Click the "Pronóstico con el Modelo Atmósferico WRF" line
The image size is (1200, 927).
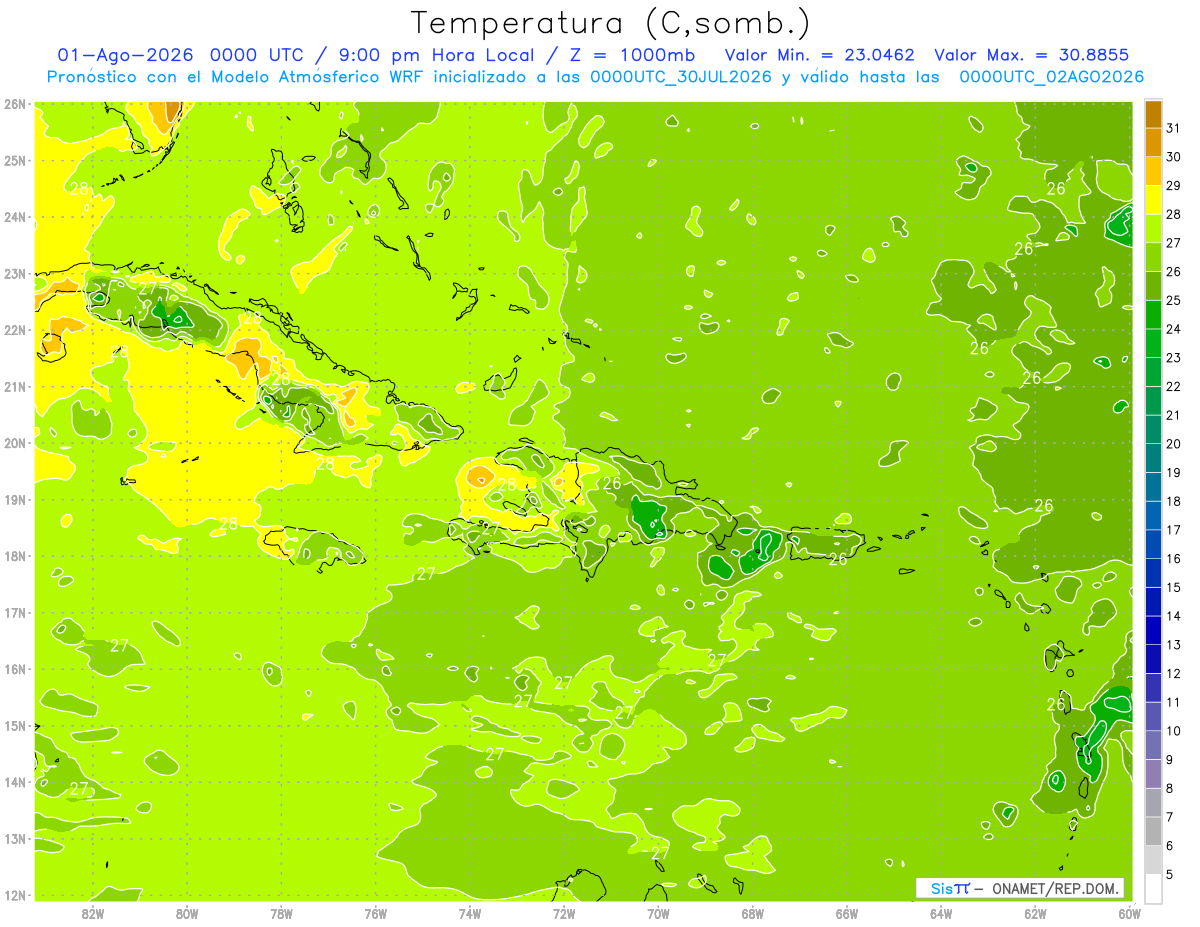236,77
